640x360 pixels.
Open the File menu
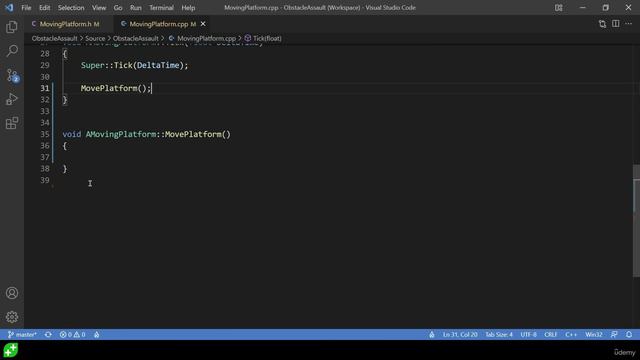26,8
